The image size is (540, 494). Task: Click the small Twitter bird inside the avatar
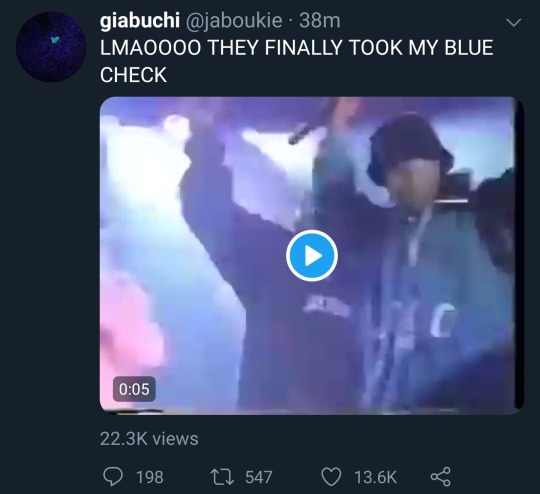click(x=55, y=40)
